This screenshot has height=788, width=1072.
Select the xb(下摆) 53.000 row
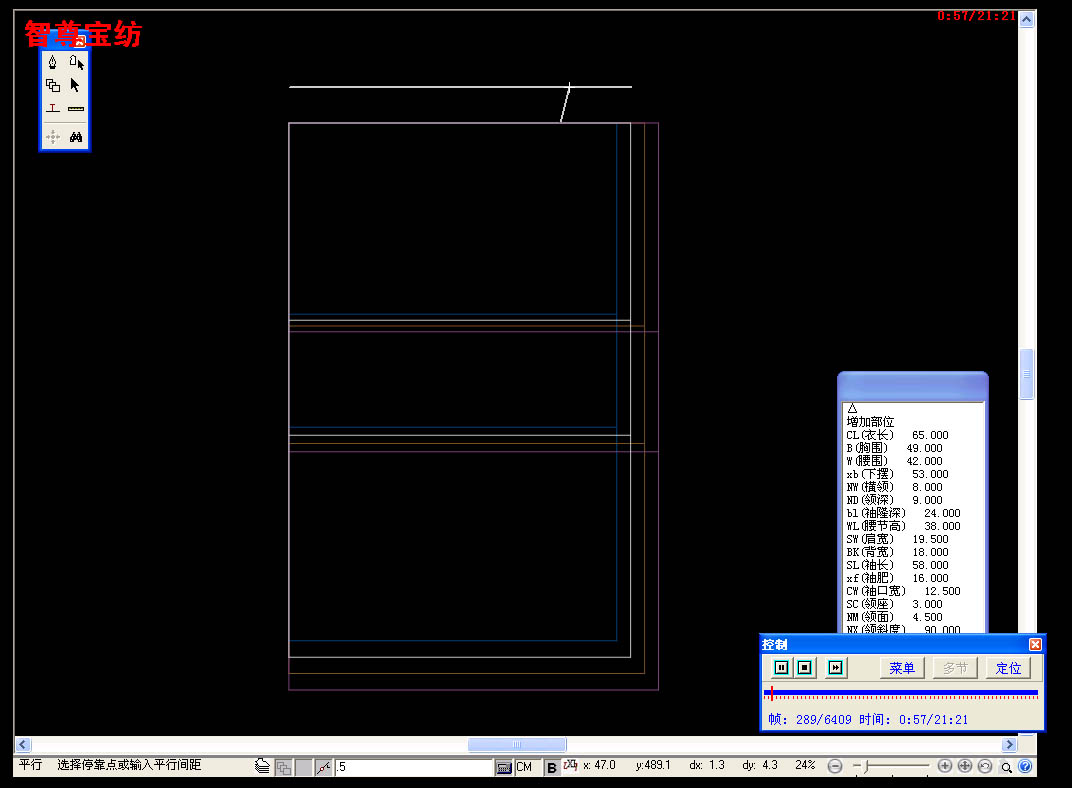coord(897,474)
